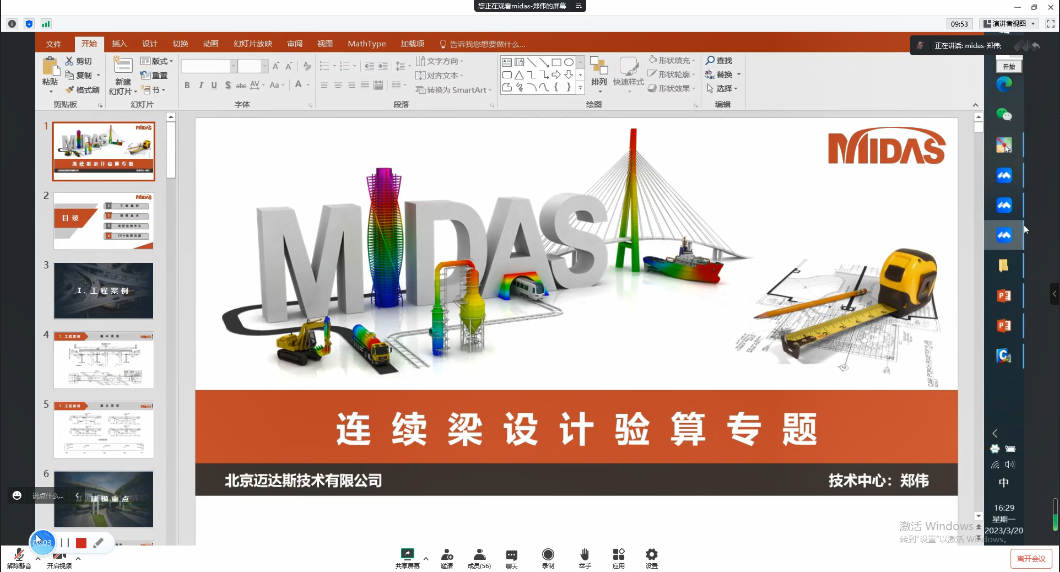The image size is (1060, 572).
Task: Expand the shapes gallery with More arrow
Action: click(580, 88)
